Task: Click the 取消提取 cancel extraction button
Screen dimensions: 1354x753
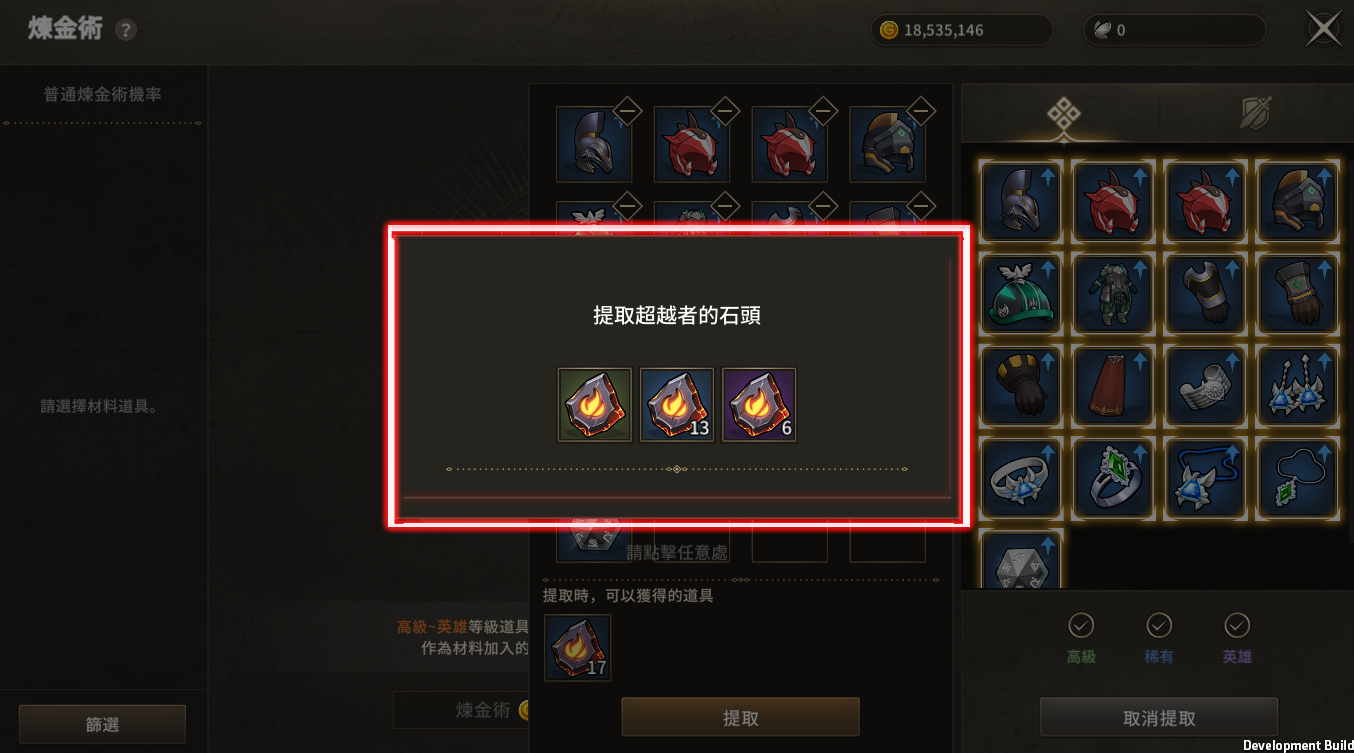Action: click(1159, 718)
